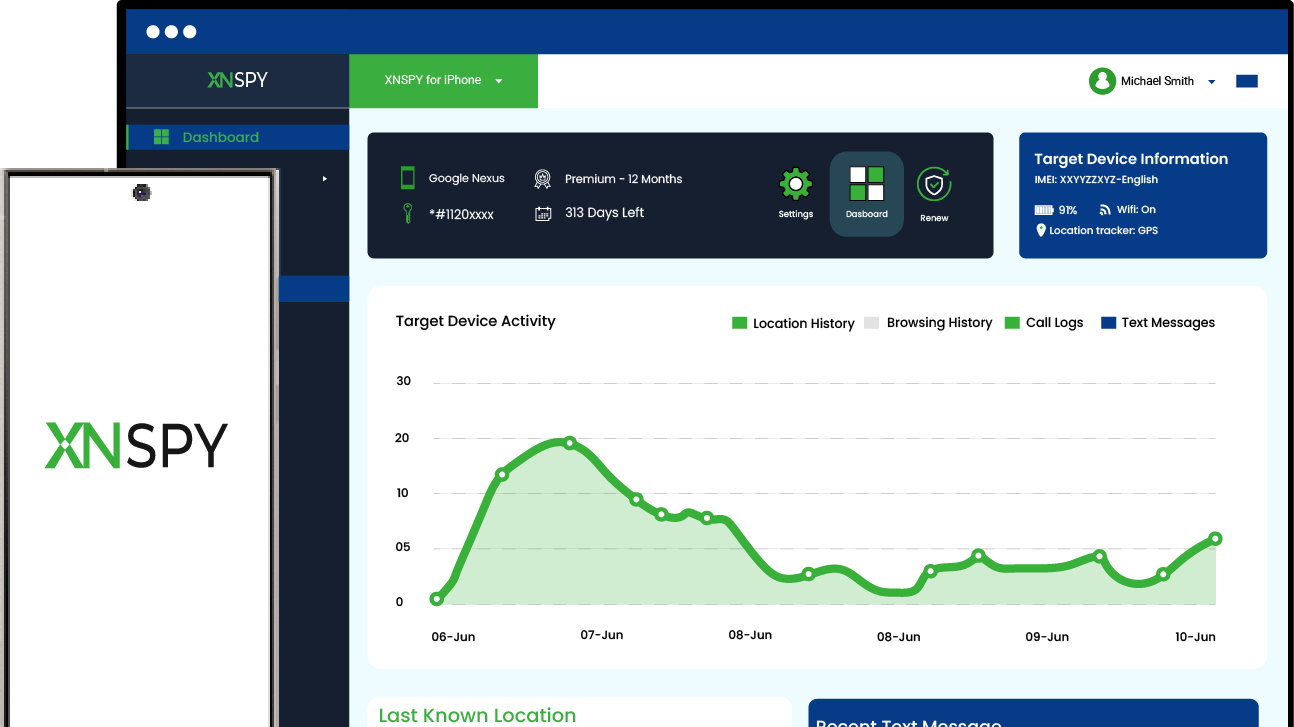Viewport: 1294px width, 727px height.
Task: Click the Browsing History legend label
Action: pos(939,323)
